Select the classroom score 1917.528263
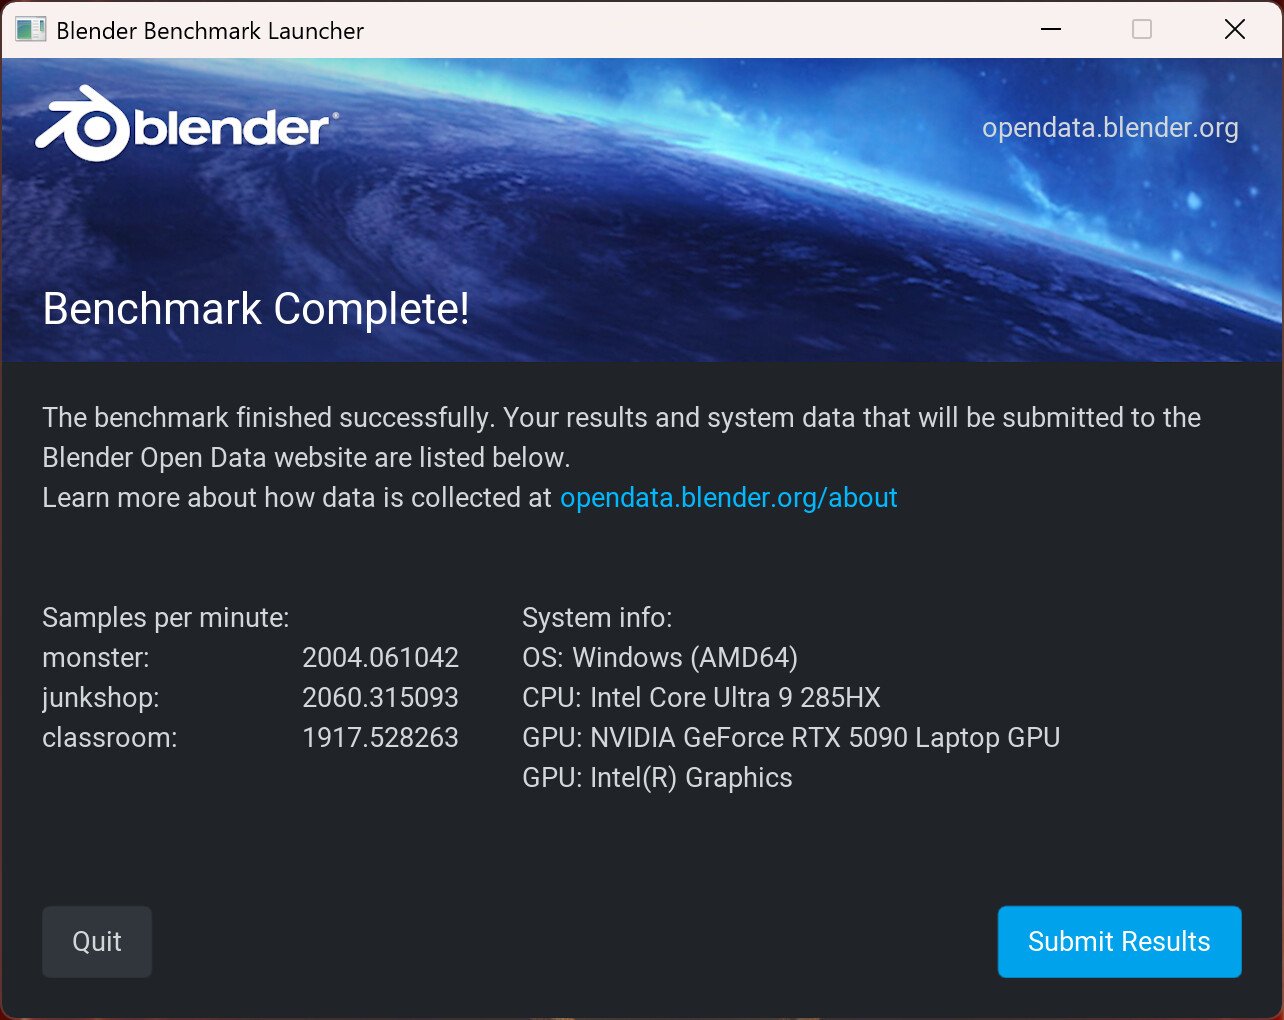The width and height of the screenshot is (1284, 1020). 380,737
